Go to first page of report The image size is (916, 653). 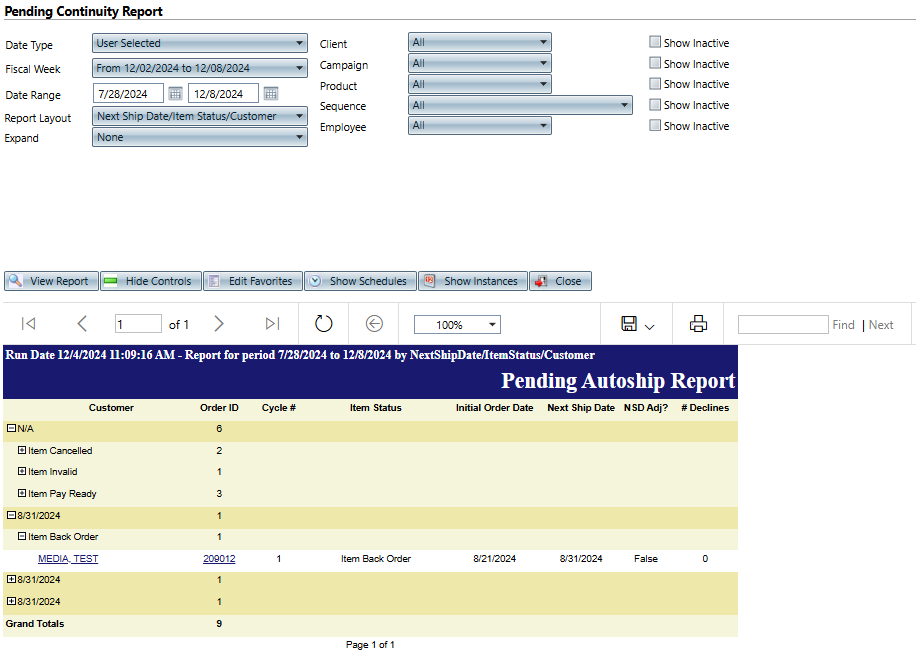[x=28, y=324]
